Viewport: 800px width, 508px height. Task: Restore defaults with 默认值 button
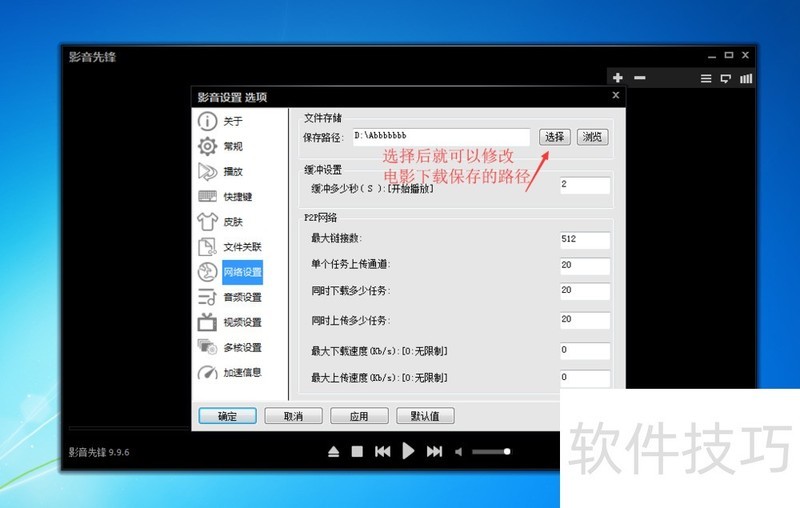(x=425, y=416)
